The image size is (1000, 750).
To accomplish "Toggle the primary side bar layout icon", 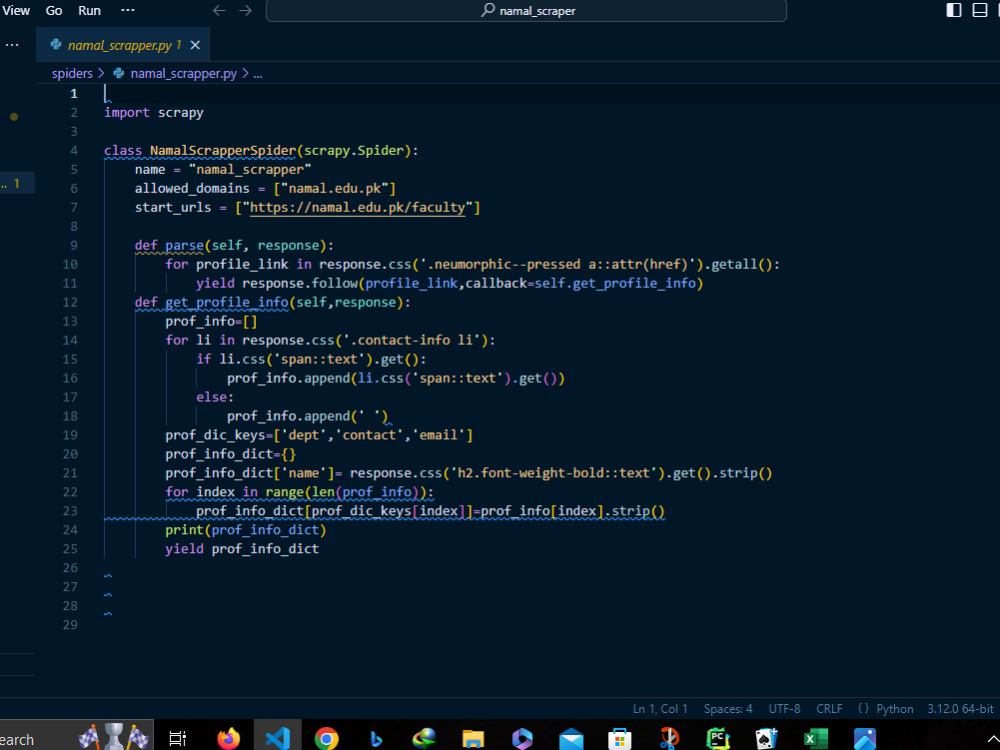I will coord(953,10).
